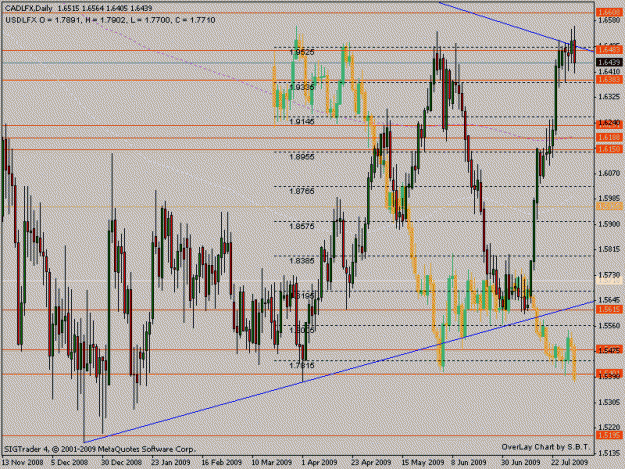Select the 1.8005 Fibonacci level label

302,330
